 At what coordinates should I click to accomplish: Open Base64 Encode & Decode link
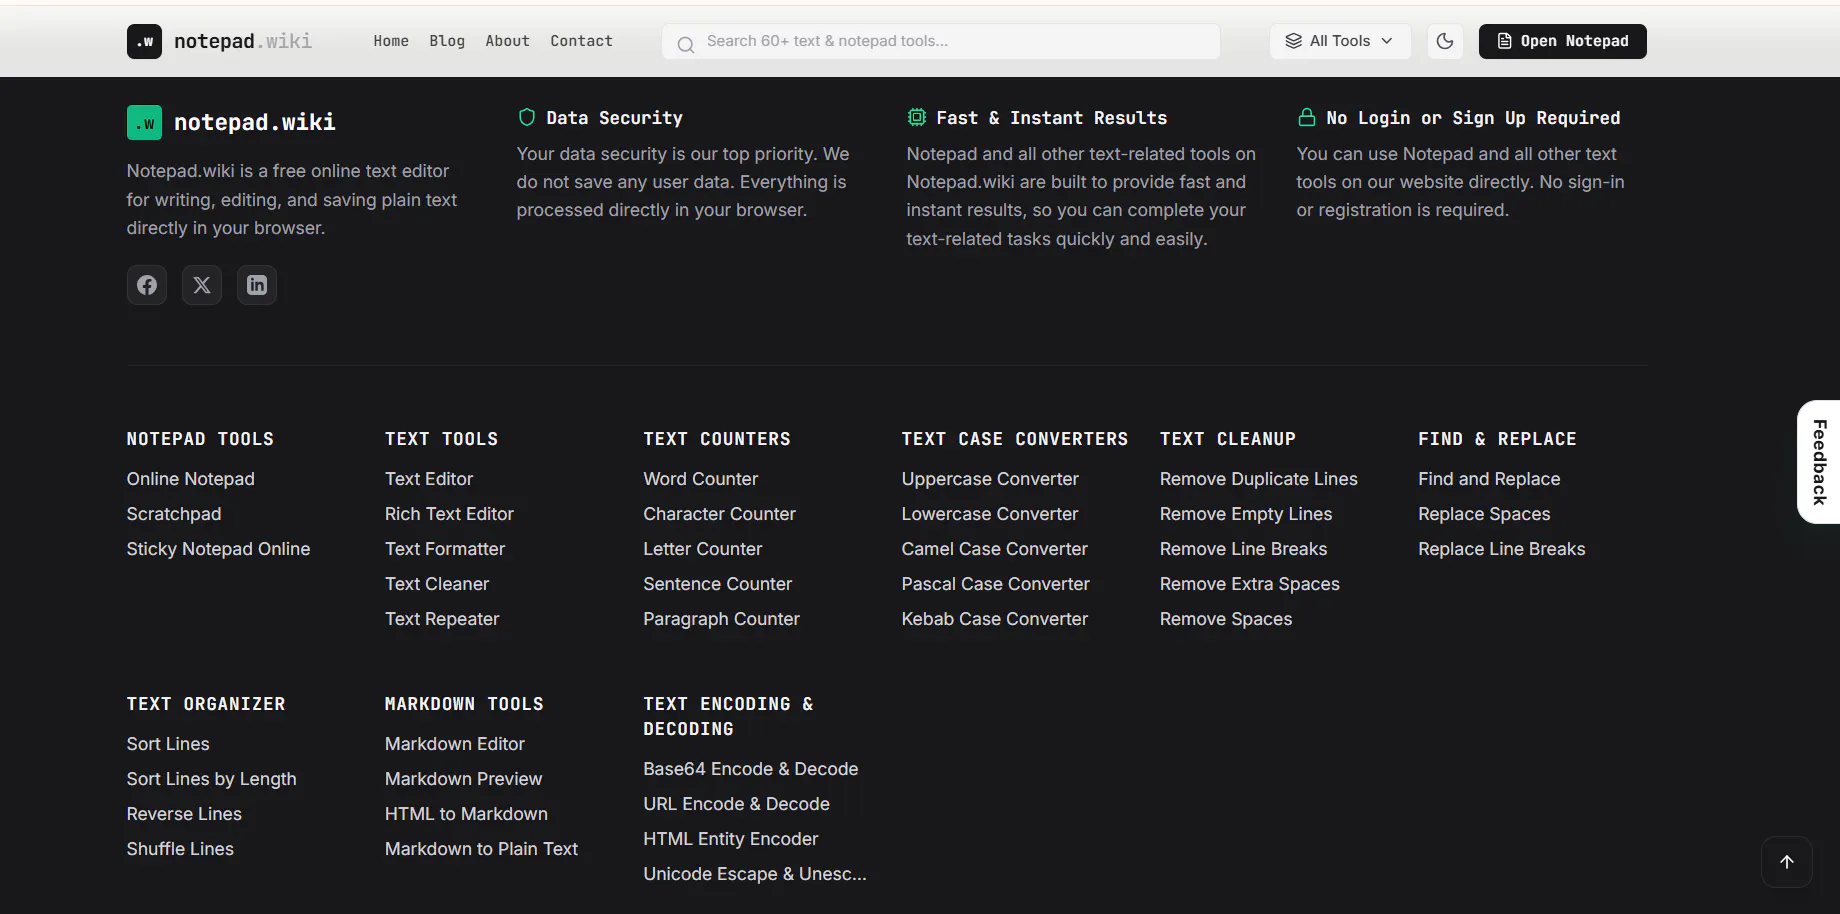coord(751,769)
